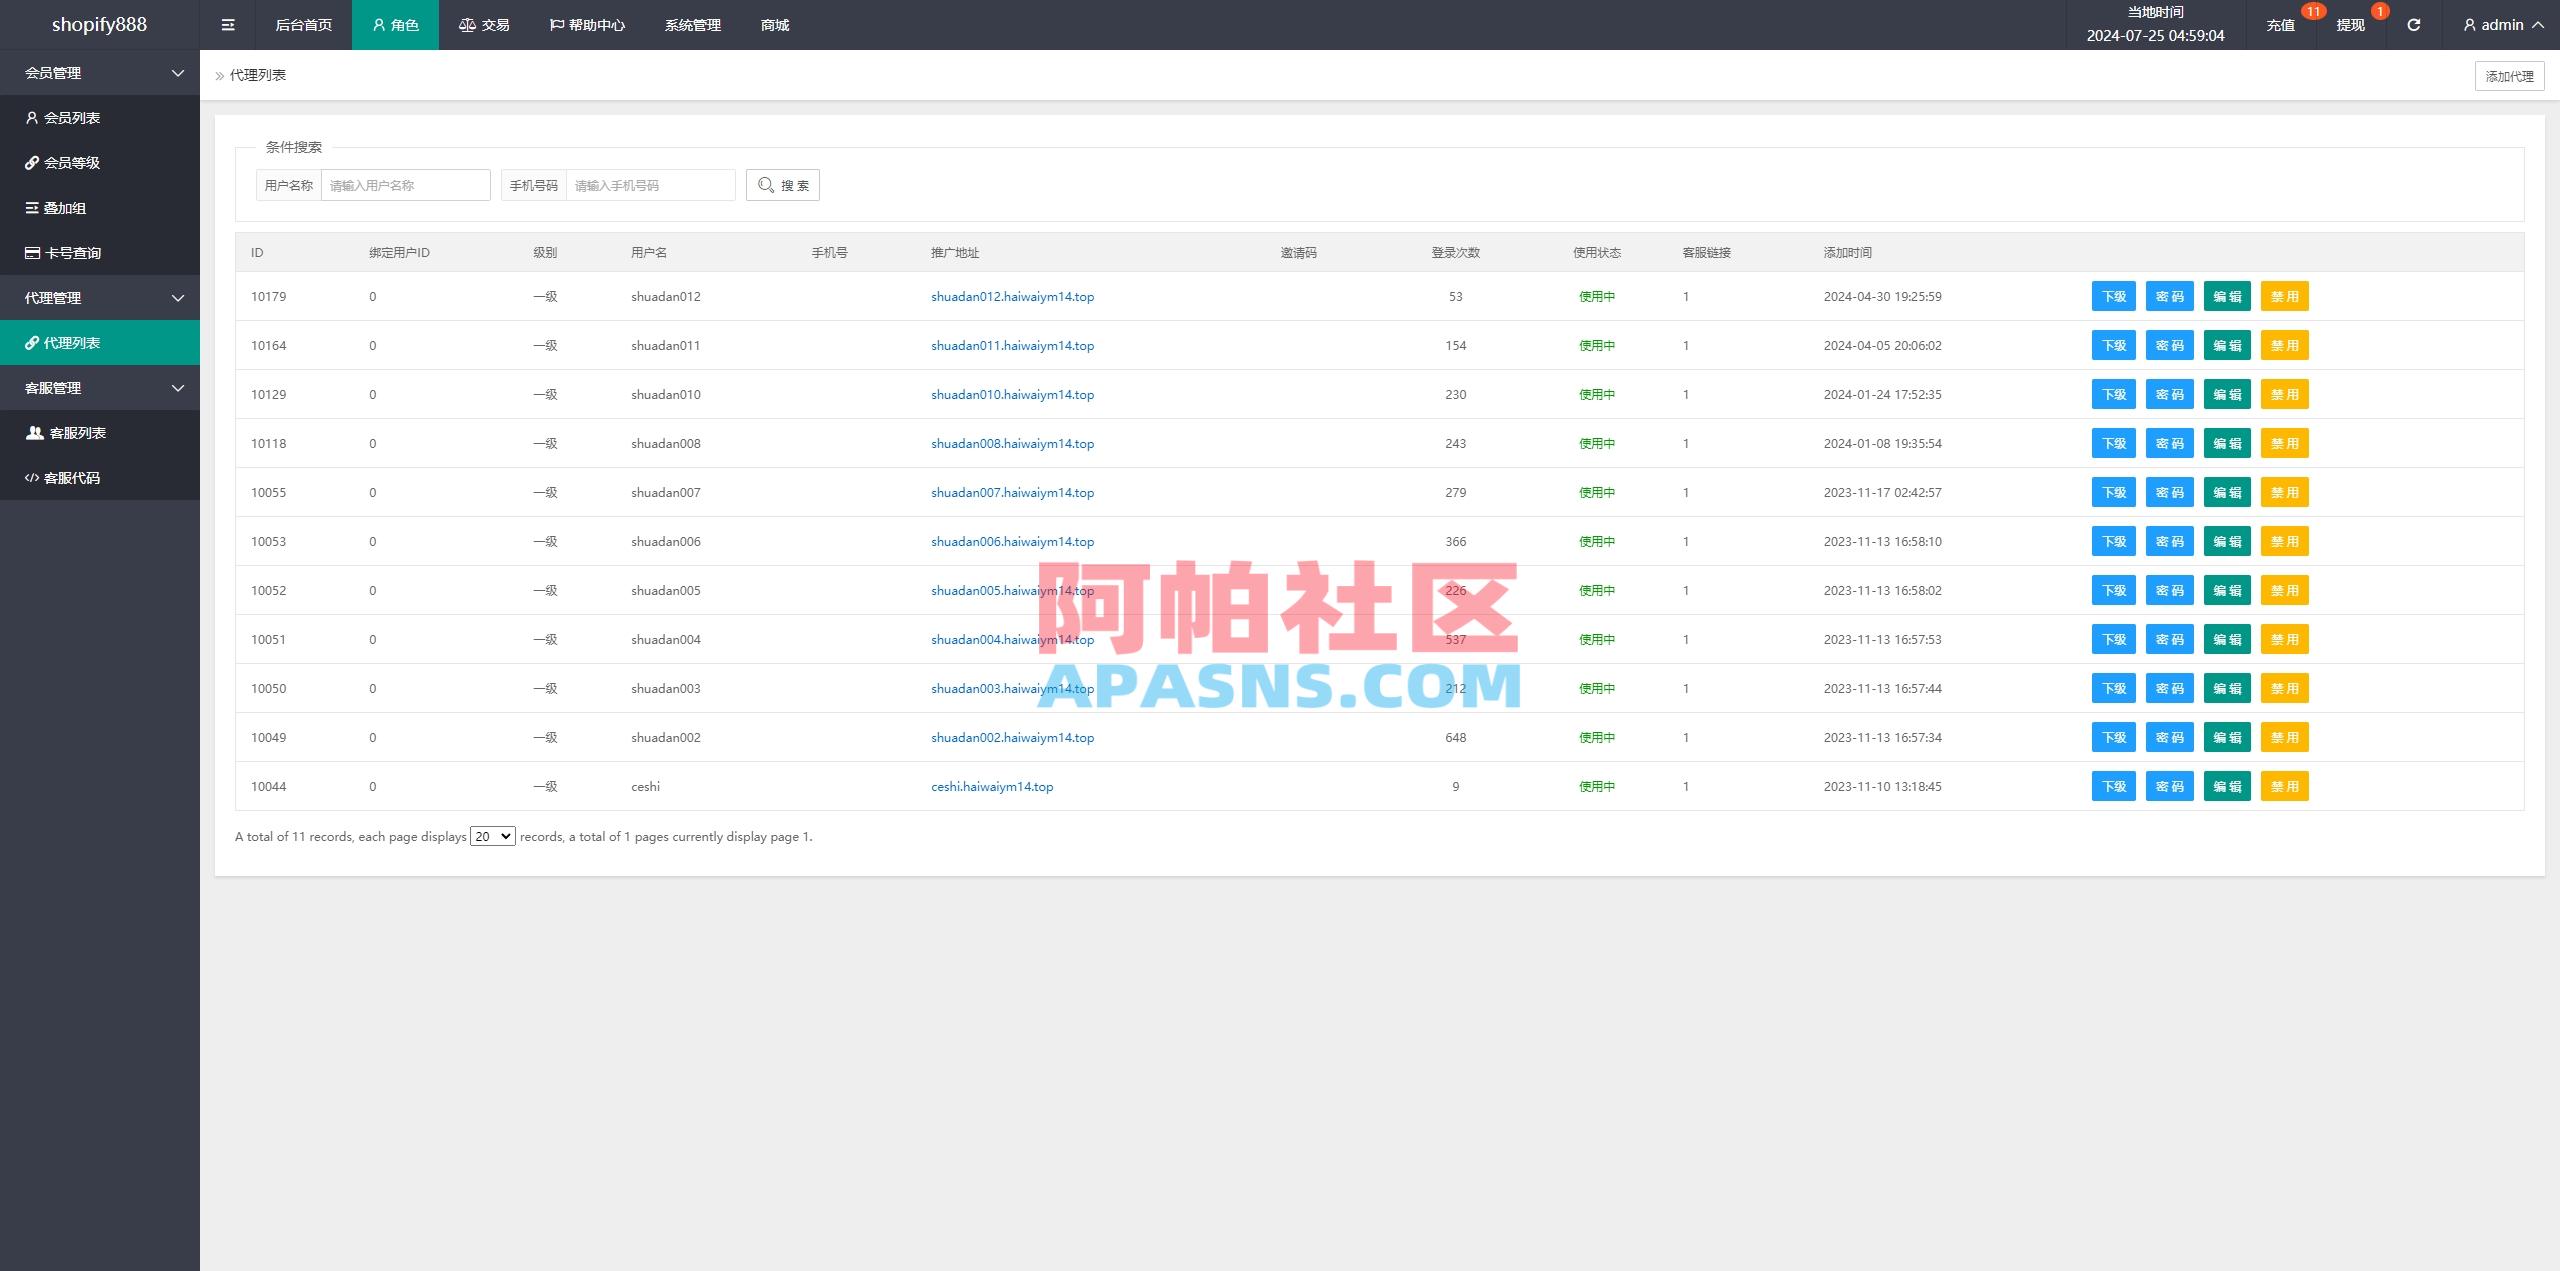Click 使用中 status on shuadan007 row
Image resolution: width=2560 pixels, height=1271 pixels.
(x=1596, y=492)
